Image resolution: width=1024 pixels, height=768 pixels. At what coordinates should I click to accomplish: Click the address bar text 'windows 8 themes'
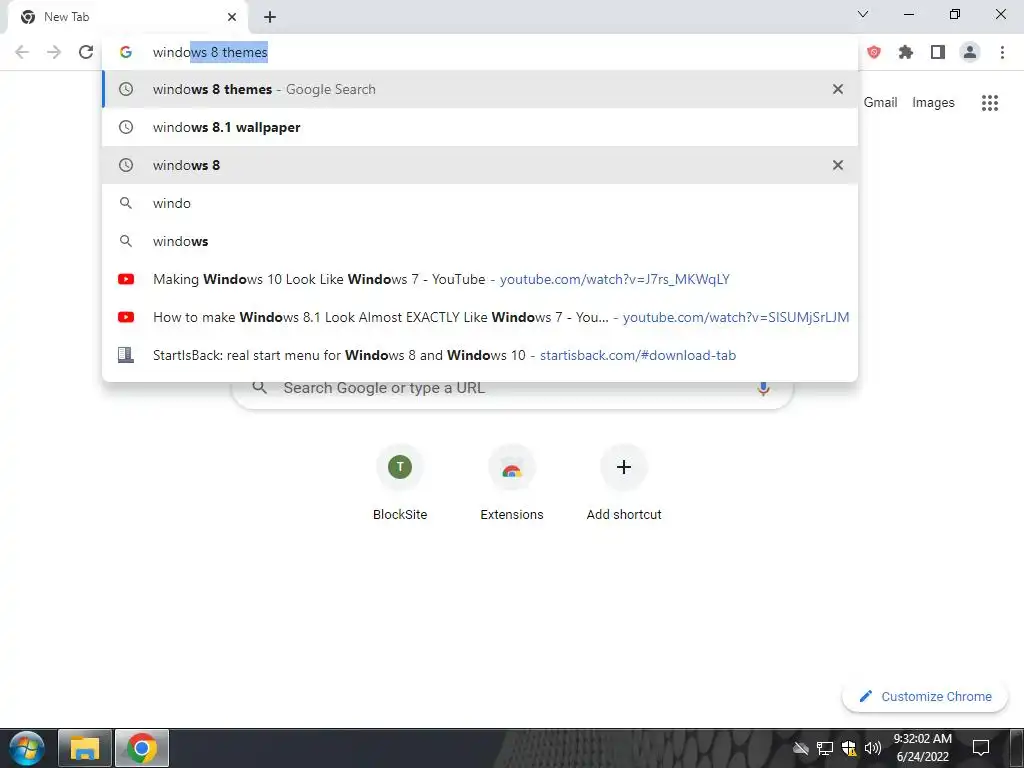[210, 52]
